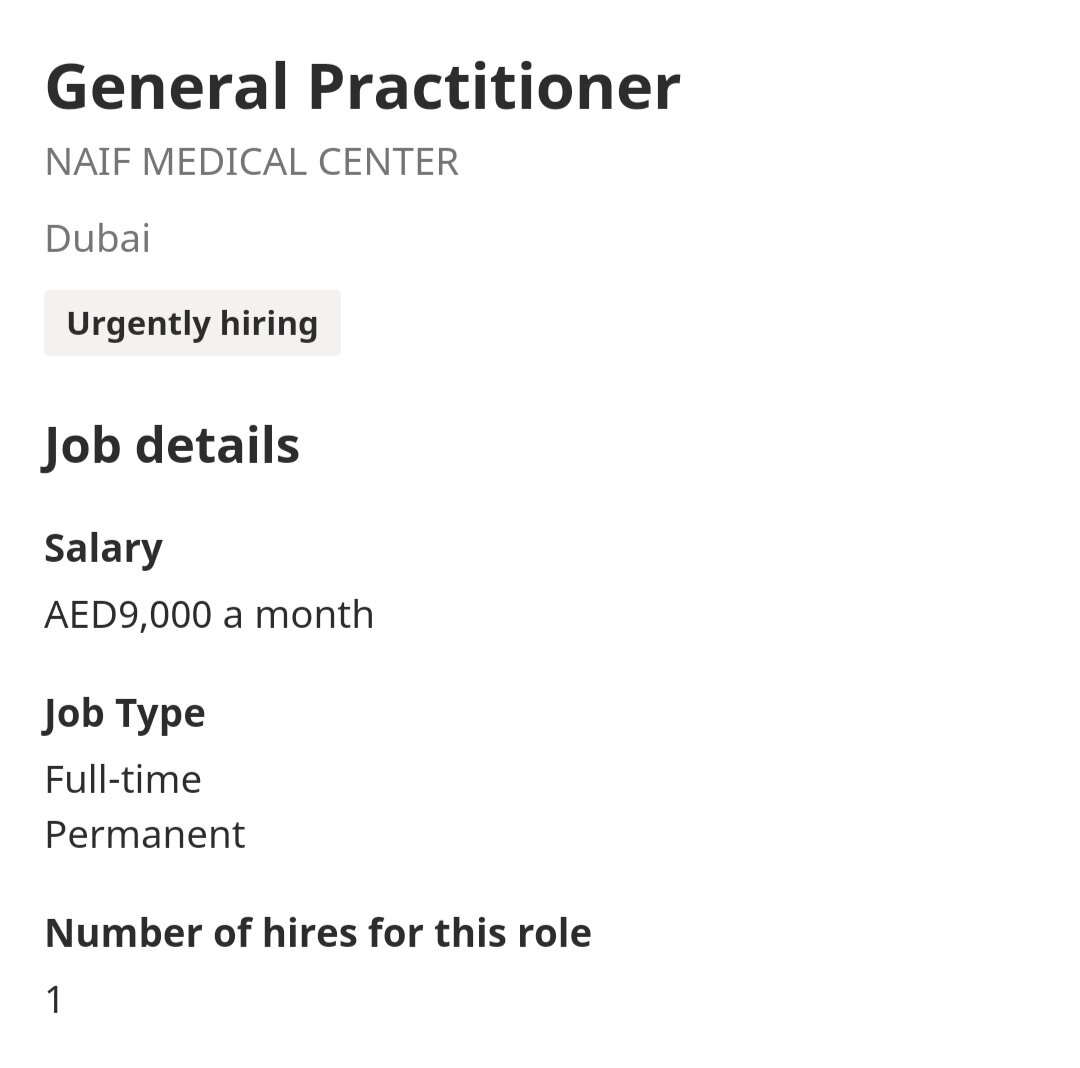
Task: Click the word role in the hires label
Action: [554, 933]
